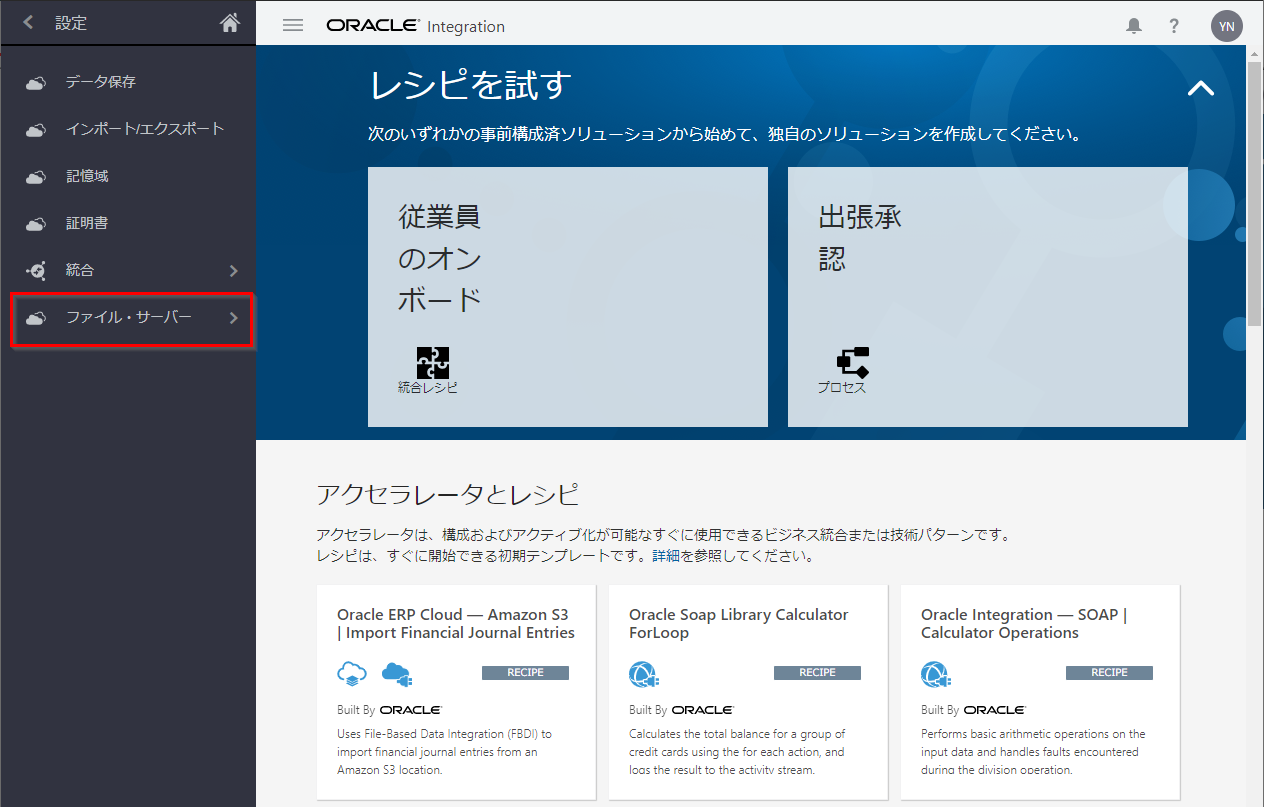The height and width of the screenshot is (807, 1264).
Task: Expand the 統合 submenu
Action: pos(233,271)
